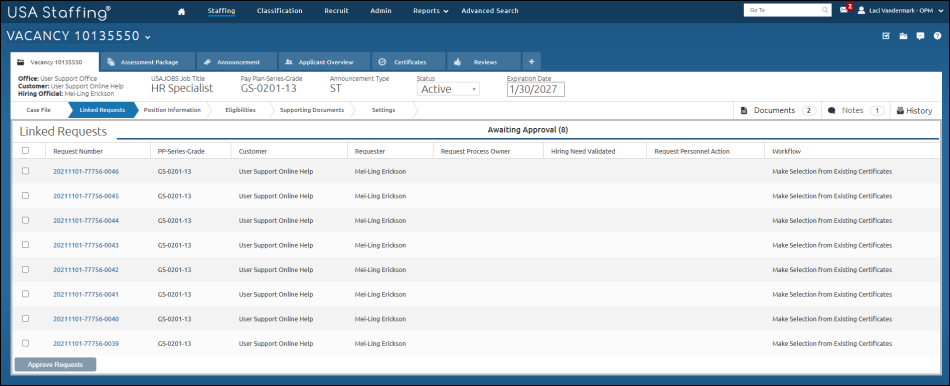The image size is (950, 386).
Task: Go to Settings step
Action: 384,110
